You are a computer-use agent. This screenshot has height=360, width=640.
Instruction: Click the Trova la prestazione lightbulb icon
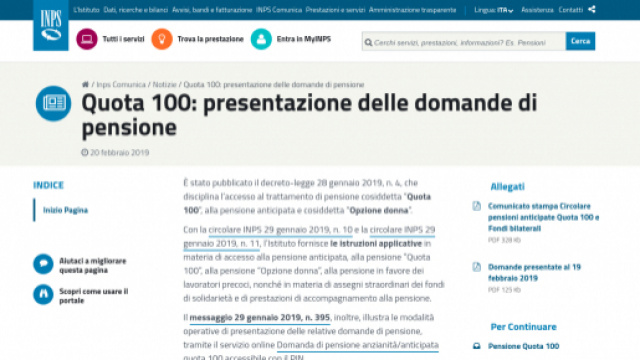pyautogui.click(x=162, y=39)
